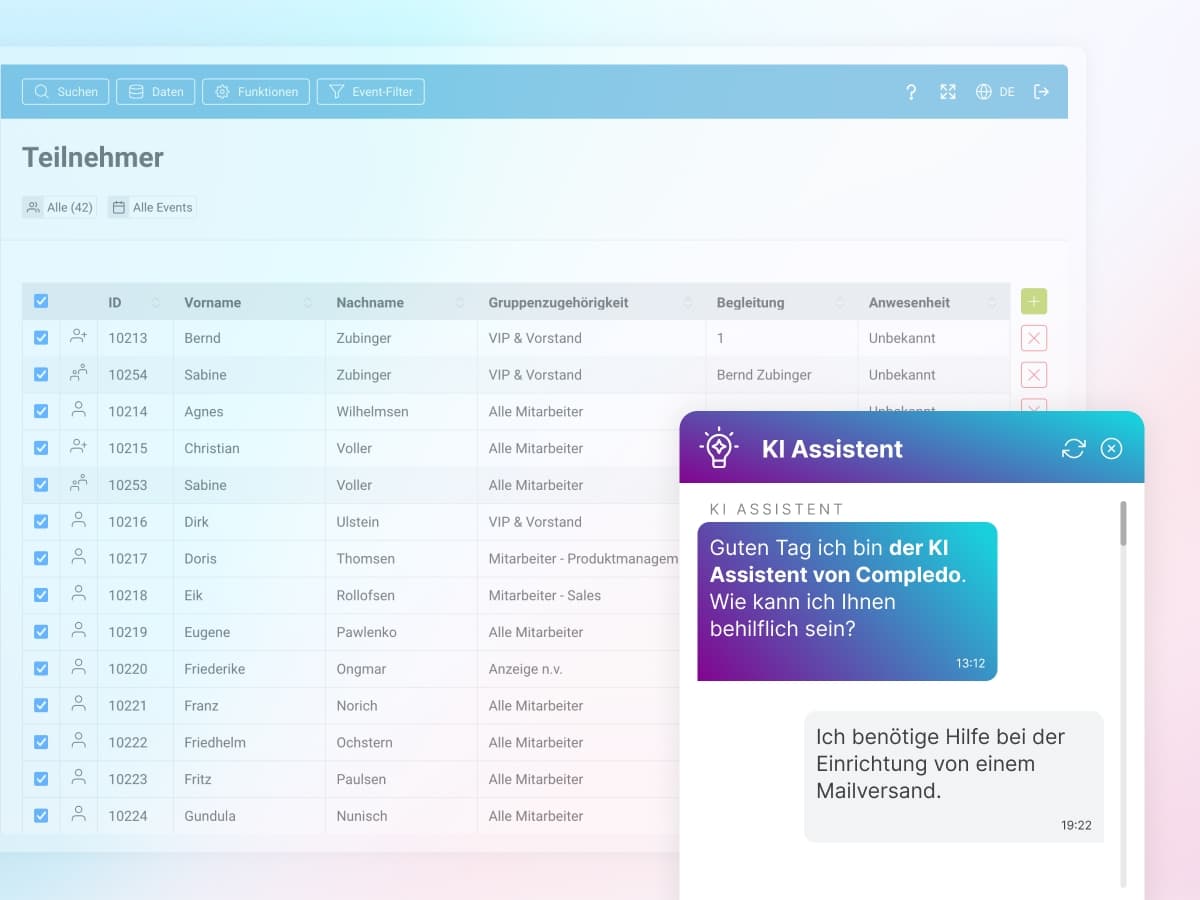
Task: Uncheck the checkbox for Doris Thomsen
Action: pos(41,558)
